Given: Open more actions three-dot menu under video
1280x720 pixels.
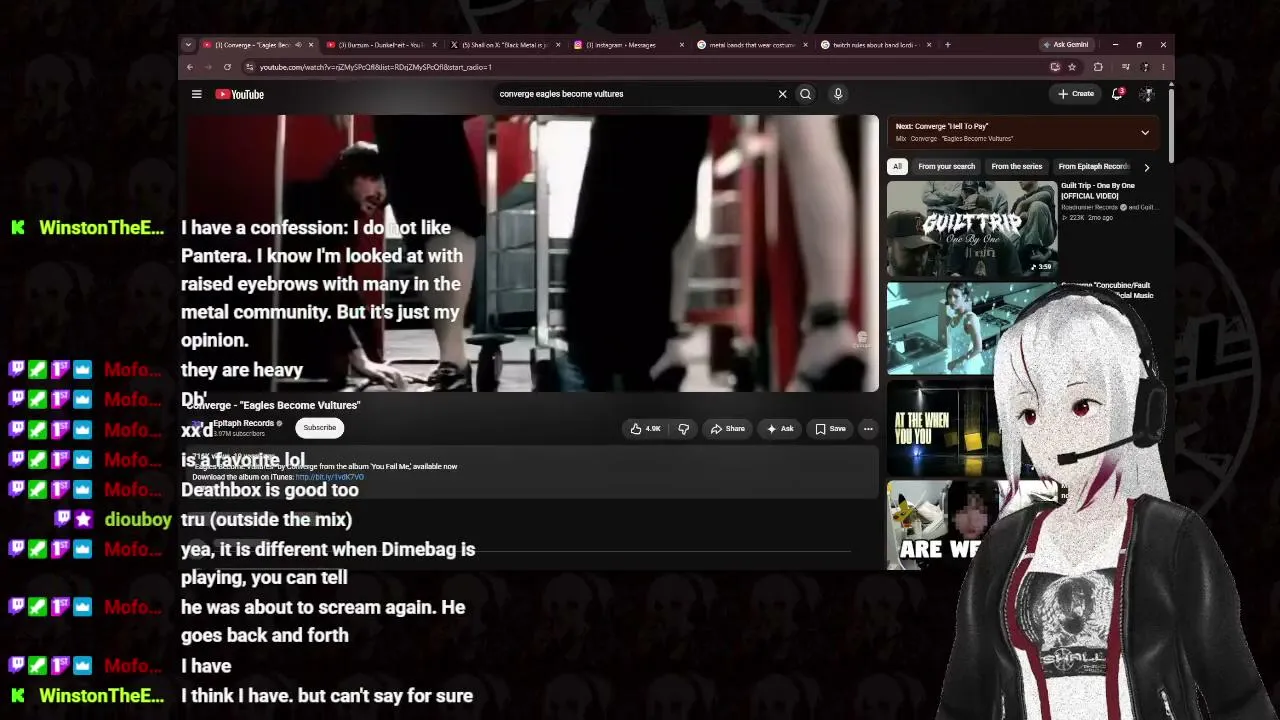Looking at the screenshot, I should 868,429.
